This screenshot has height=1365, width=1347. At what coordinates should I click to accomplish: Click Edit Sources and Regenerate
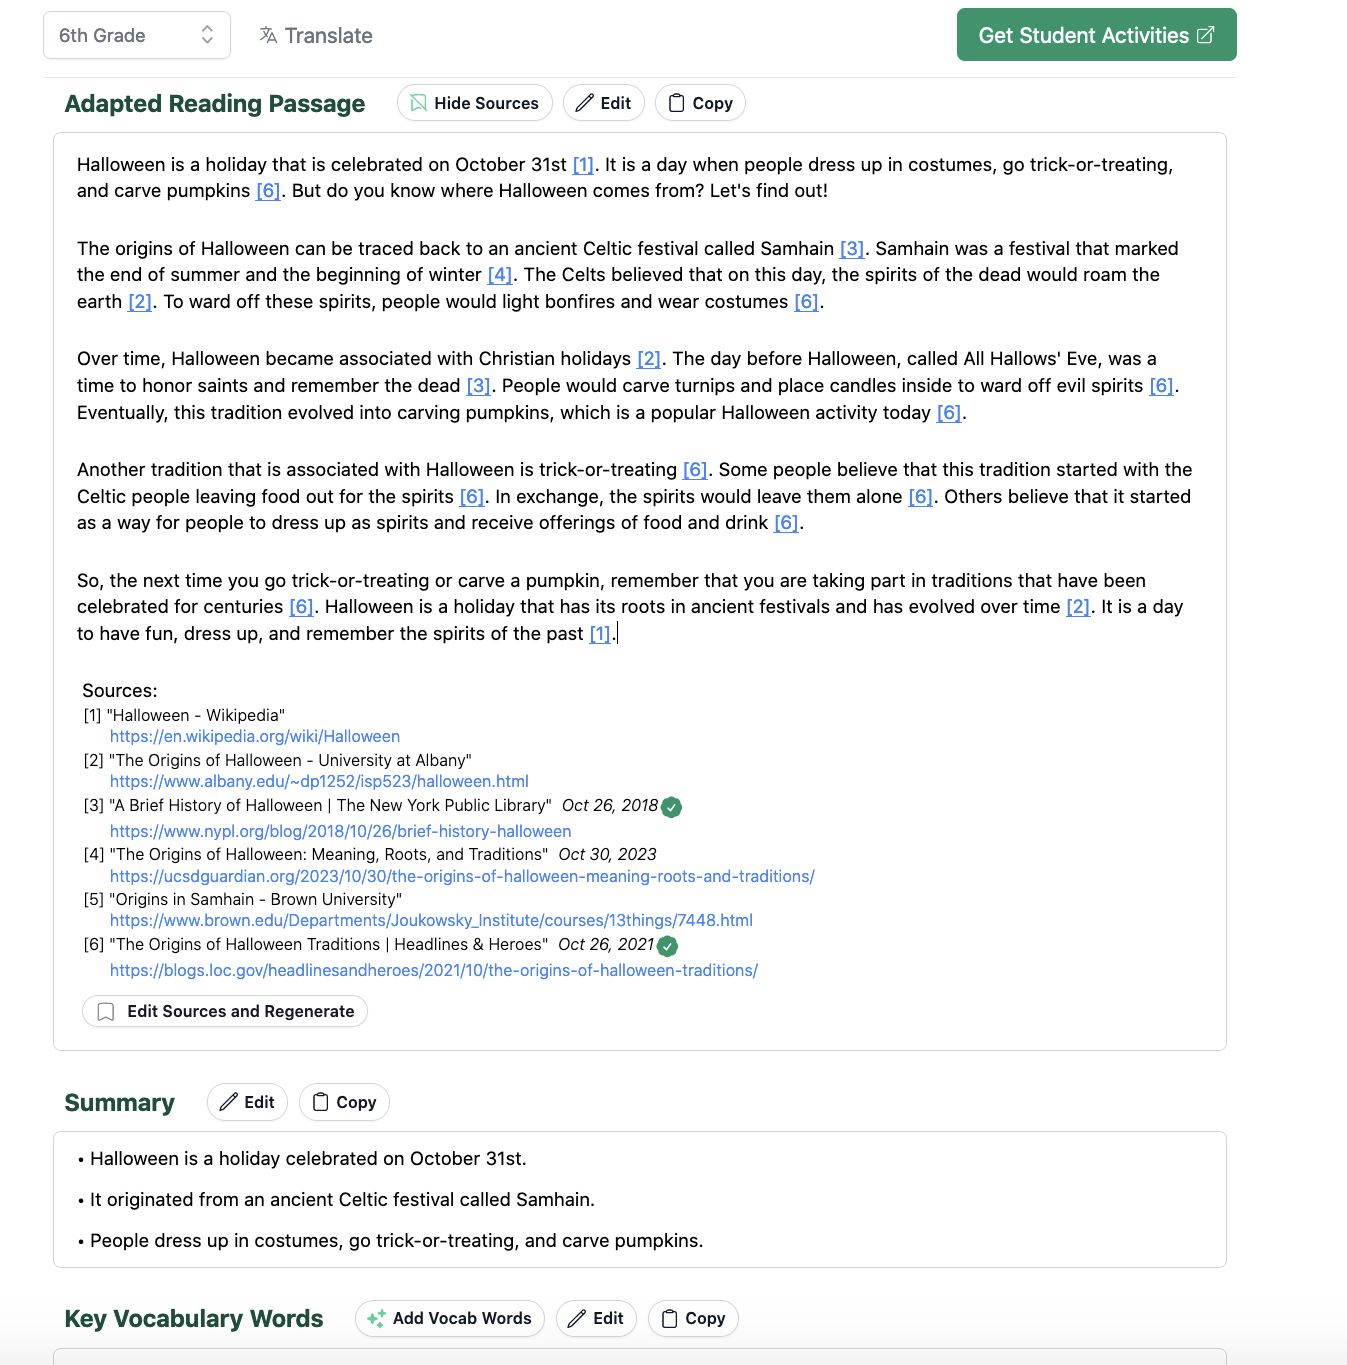tap(224, 1011)
